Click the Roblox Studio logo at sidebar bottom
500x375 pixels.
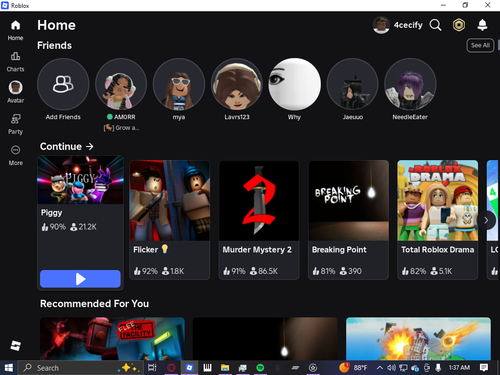(x=15, y=345)
